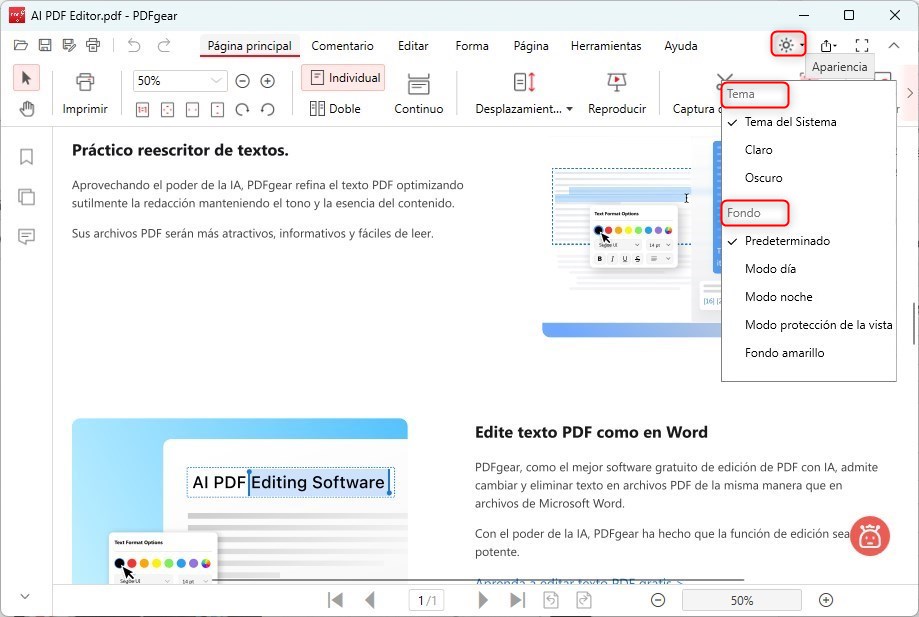Click the bottom 50% zoom field
The width and height of the screenshot is (919, 617).
click(x=741, y=600)
